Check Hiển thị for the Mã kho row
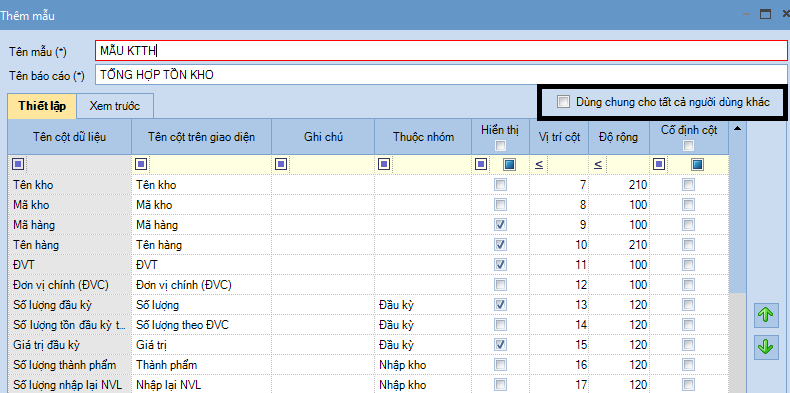The height and width of the screenshot is (393, 790). [x=500, y=205]
